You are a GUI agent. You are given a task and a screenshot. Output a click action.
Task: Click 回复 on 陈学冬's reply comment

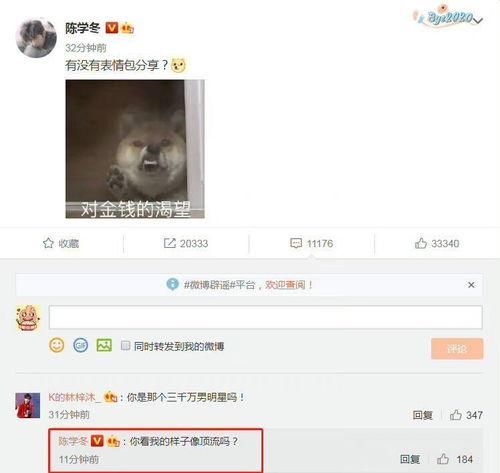coord(410,459)
